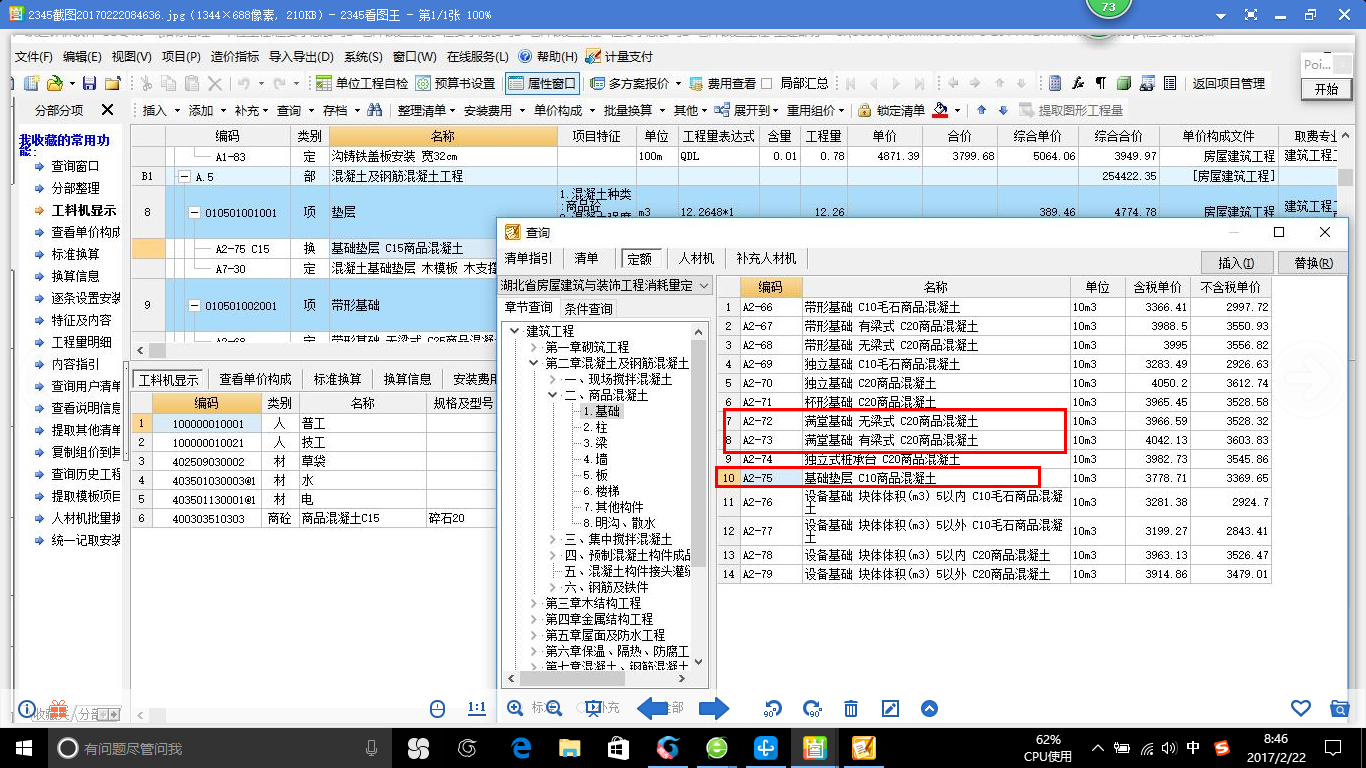Click the viewer slideshow play icon
Screen dimensions: 1366x768
click(591, 708)
